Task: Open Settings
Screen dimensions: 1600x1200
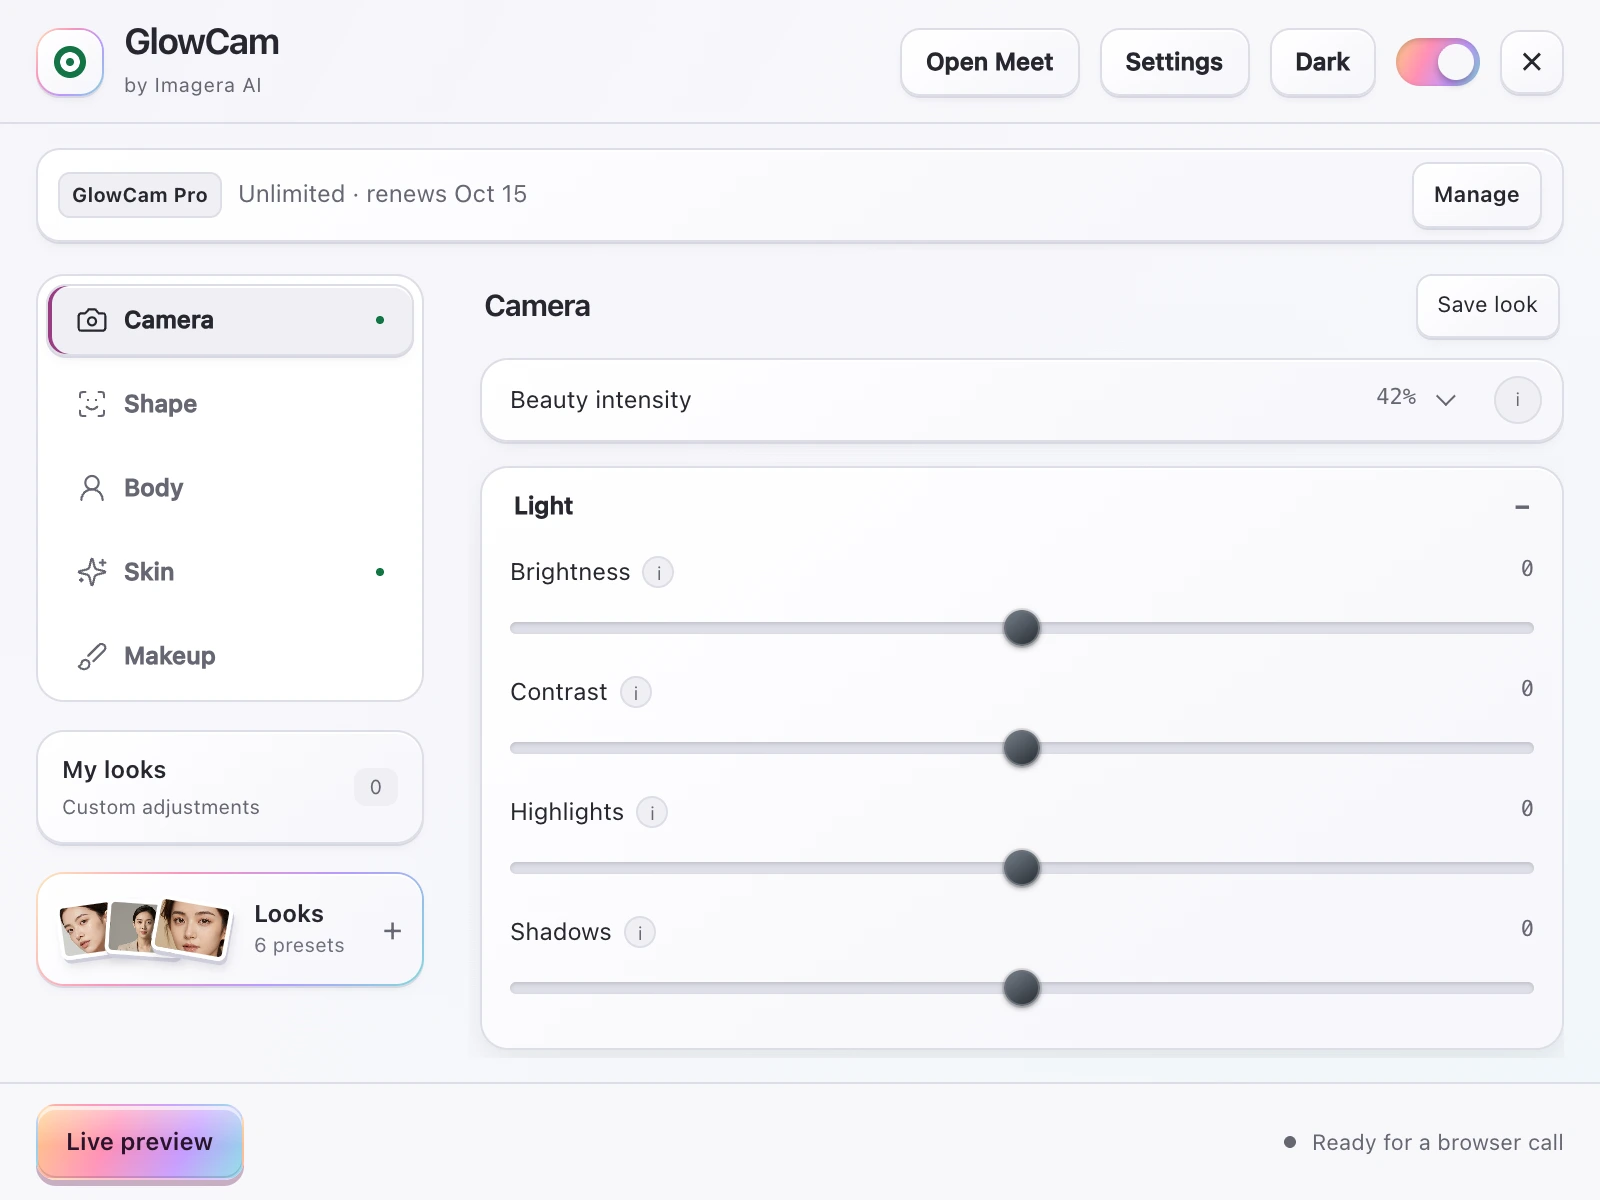Action: pyautogui.click(x=1174, y=62)
